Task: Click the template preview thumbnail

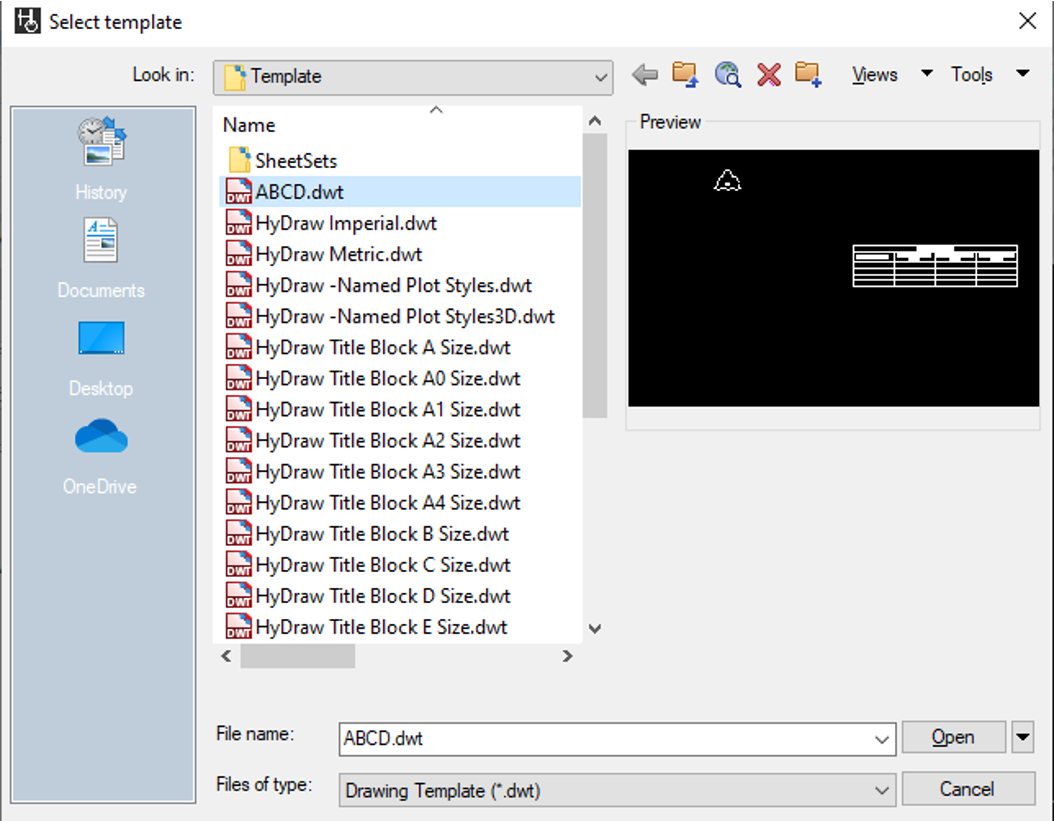Action: pos(834,278)
